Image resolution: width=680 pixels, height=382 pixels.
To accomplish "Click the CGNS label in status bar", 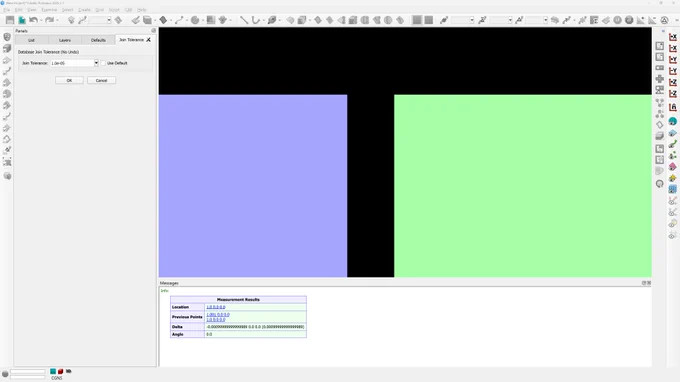I will 57,378.
